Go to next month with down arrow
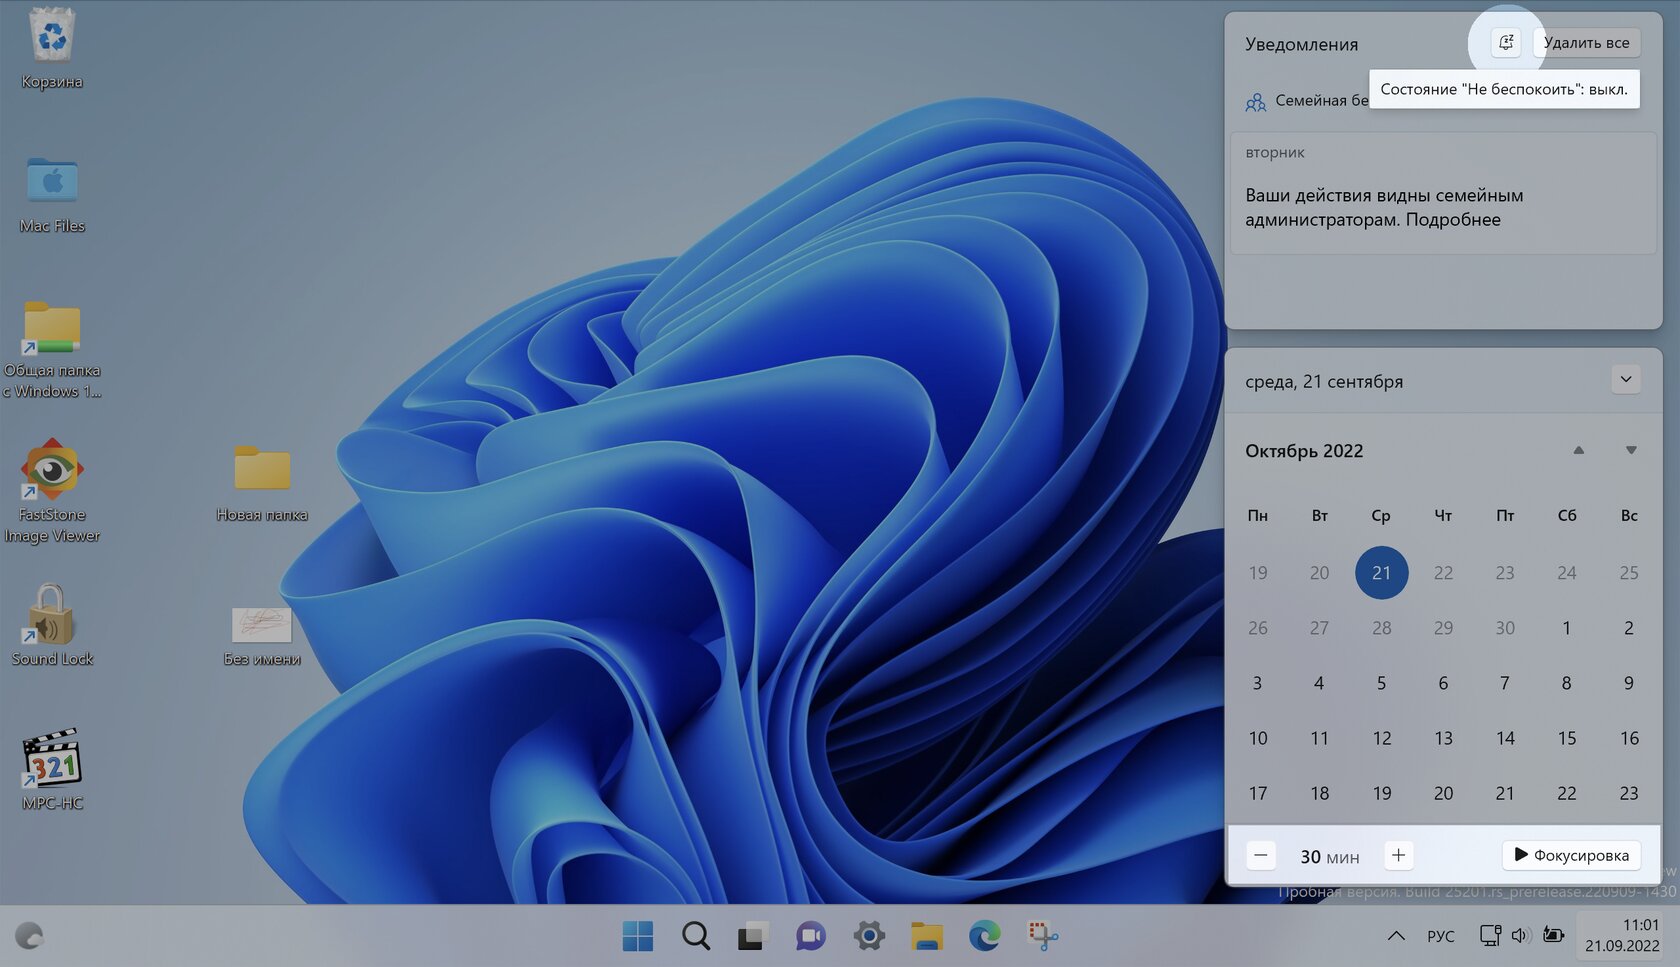The height and width of the screenshot is (967, 1680). (1631, 450)
